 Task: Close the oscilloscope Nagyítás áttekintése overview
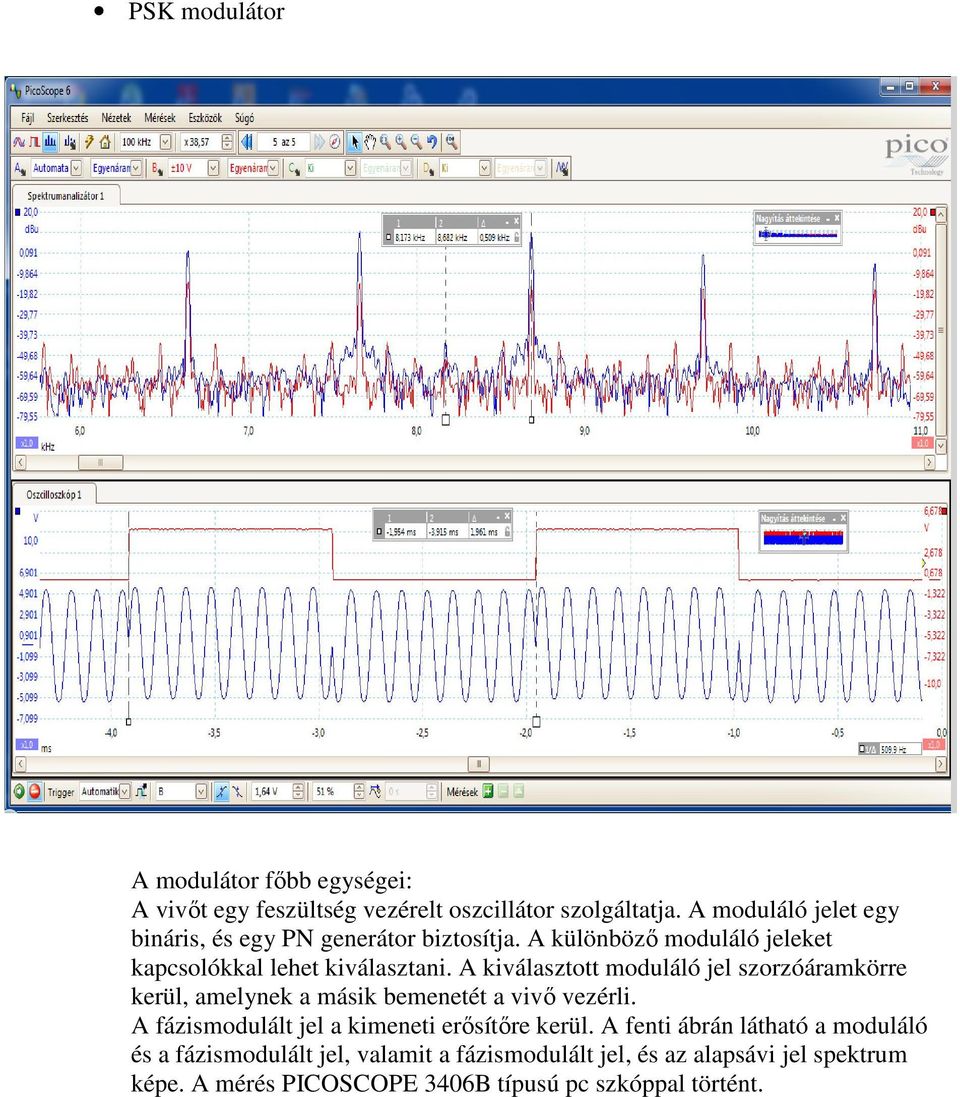pyautogui.click(x=843, y=518)
